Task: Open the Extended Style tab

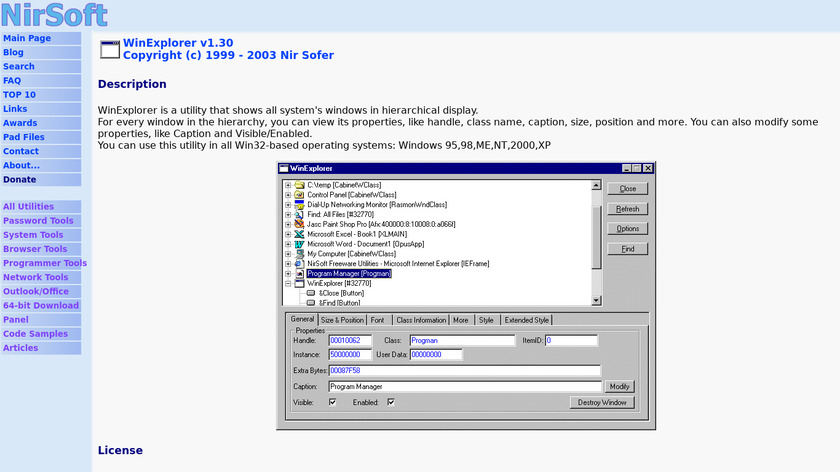Action: (527, 320)
